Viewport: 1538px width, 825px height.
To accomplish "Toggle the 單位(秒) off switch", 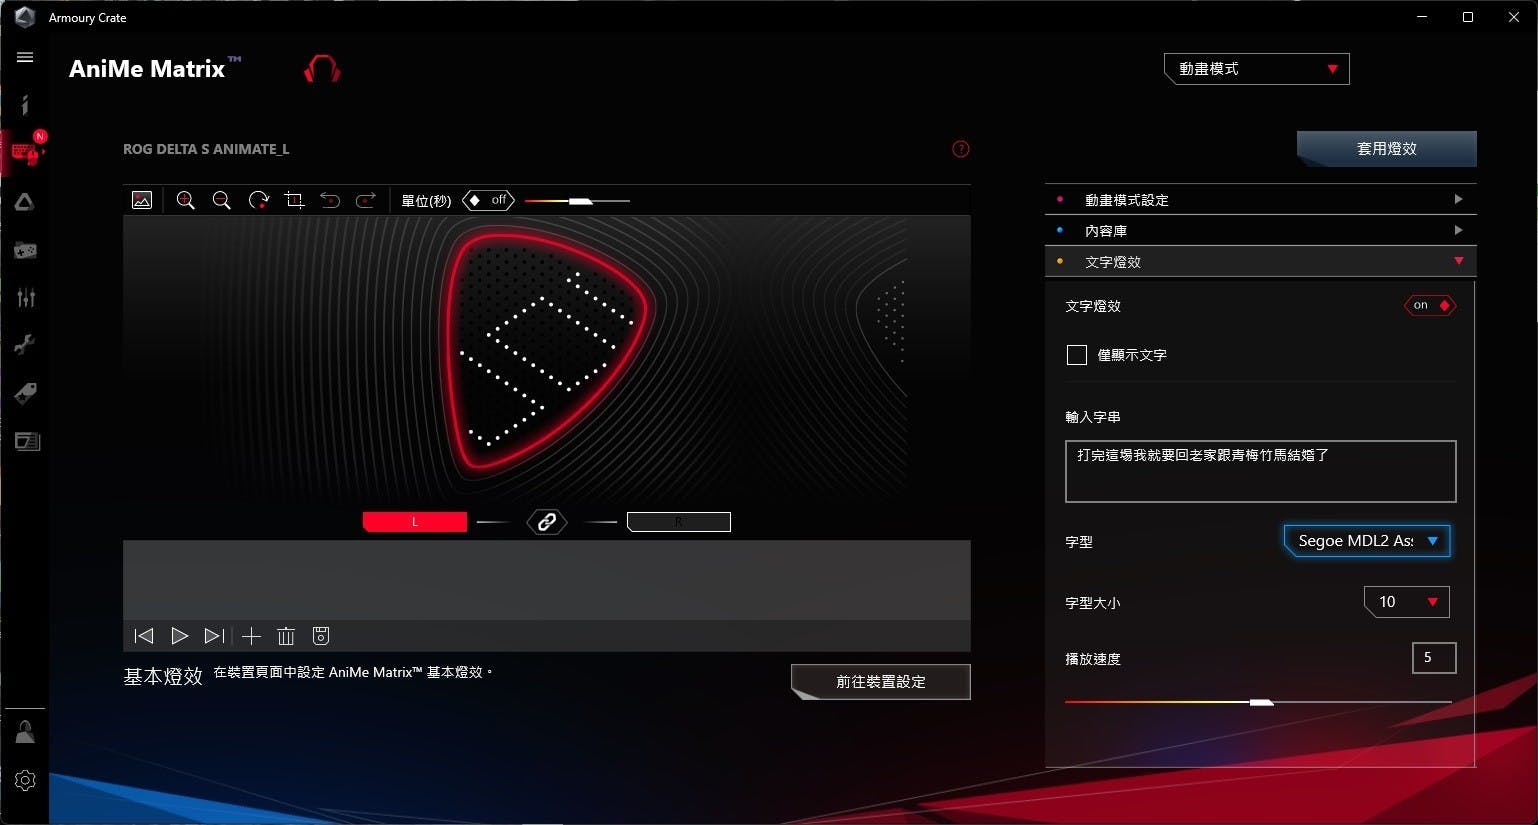I will click(x=488, y=200).
